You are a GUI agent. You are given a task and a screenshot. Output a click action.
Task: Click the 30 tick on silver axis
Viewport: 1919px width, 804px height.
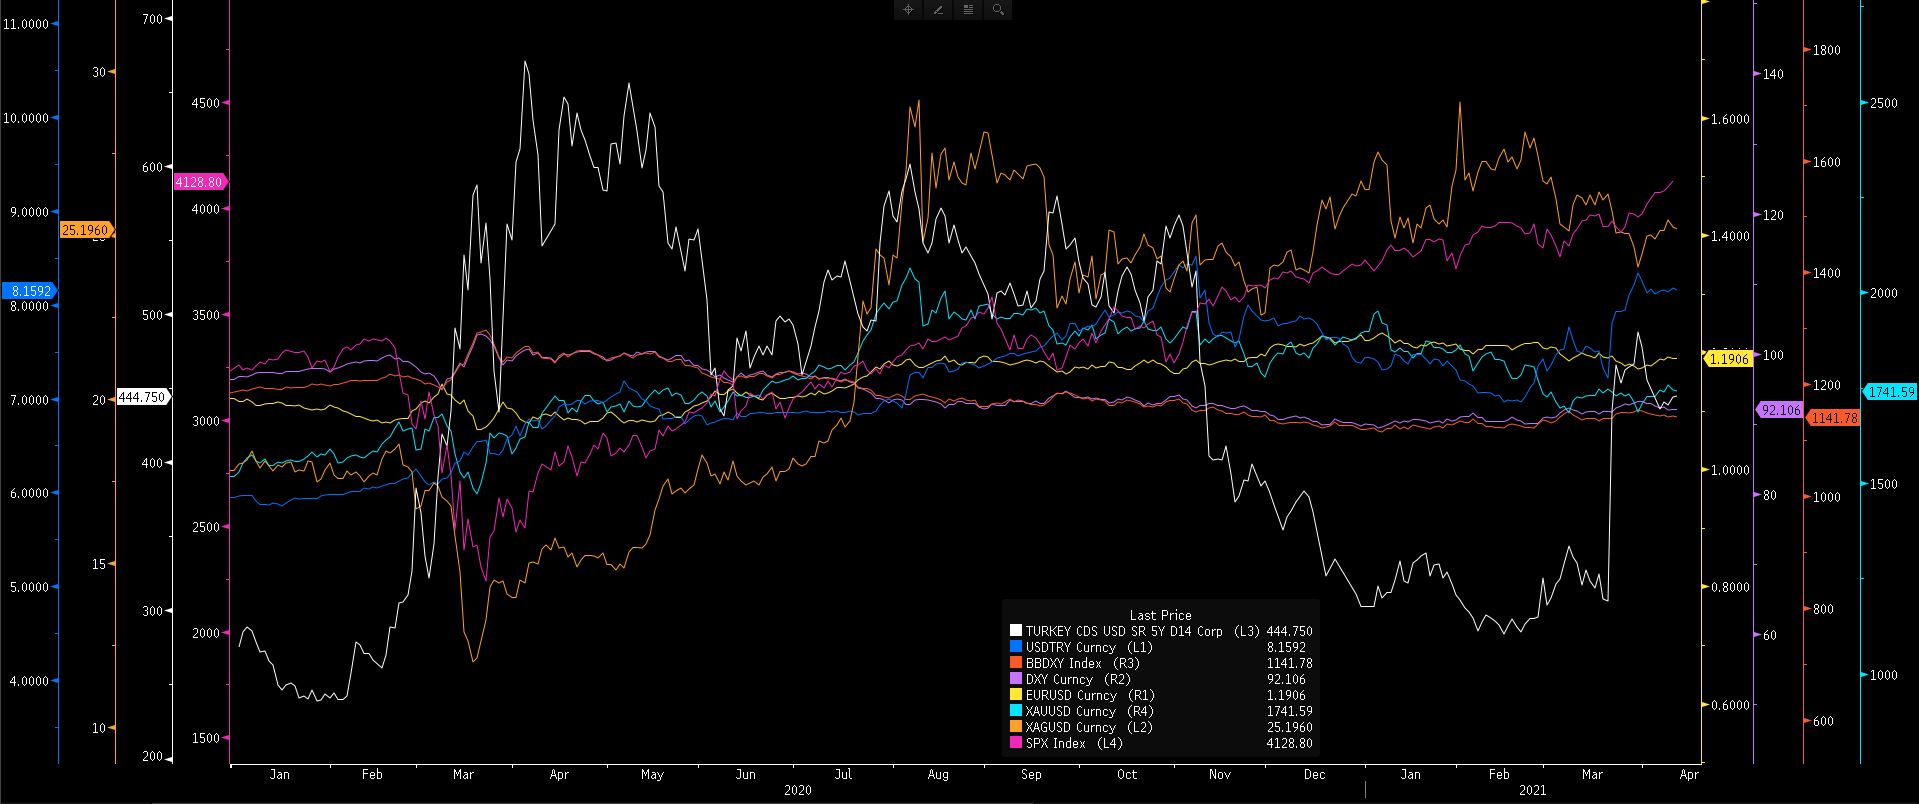coord(98,72)
